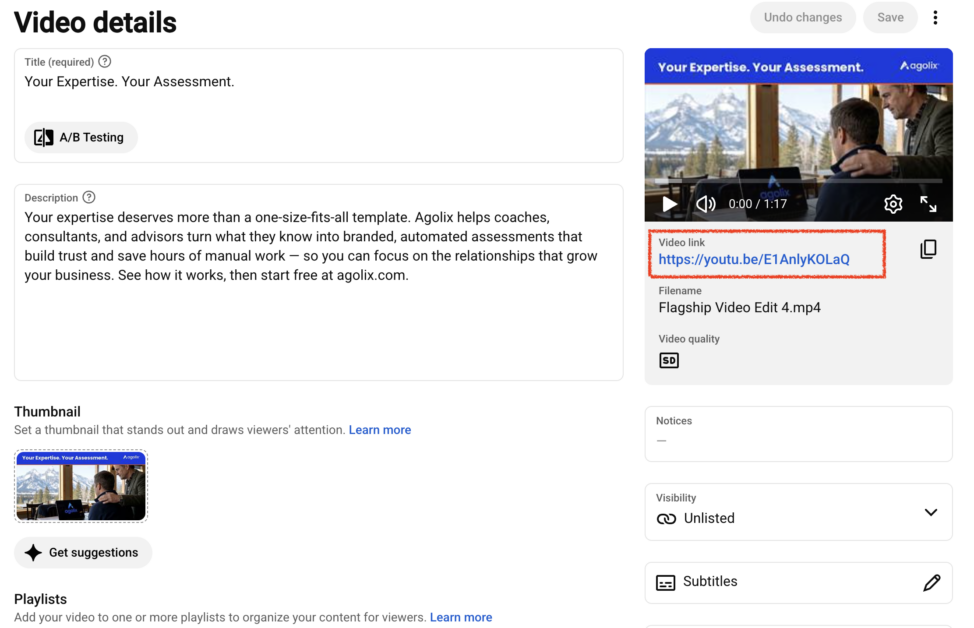974x628 pixels.
Task: Click the Subtitles label text
Action: point(710,581)
